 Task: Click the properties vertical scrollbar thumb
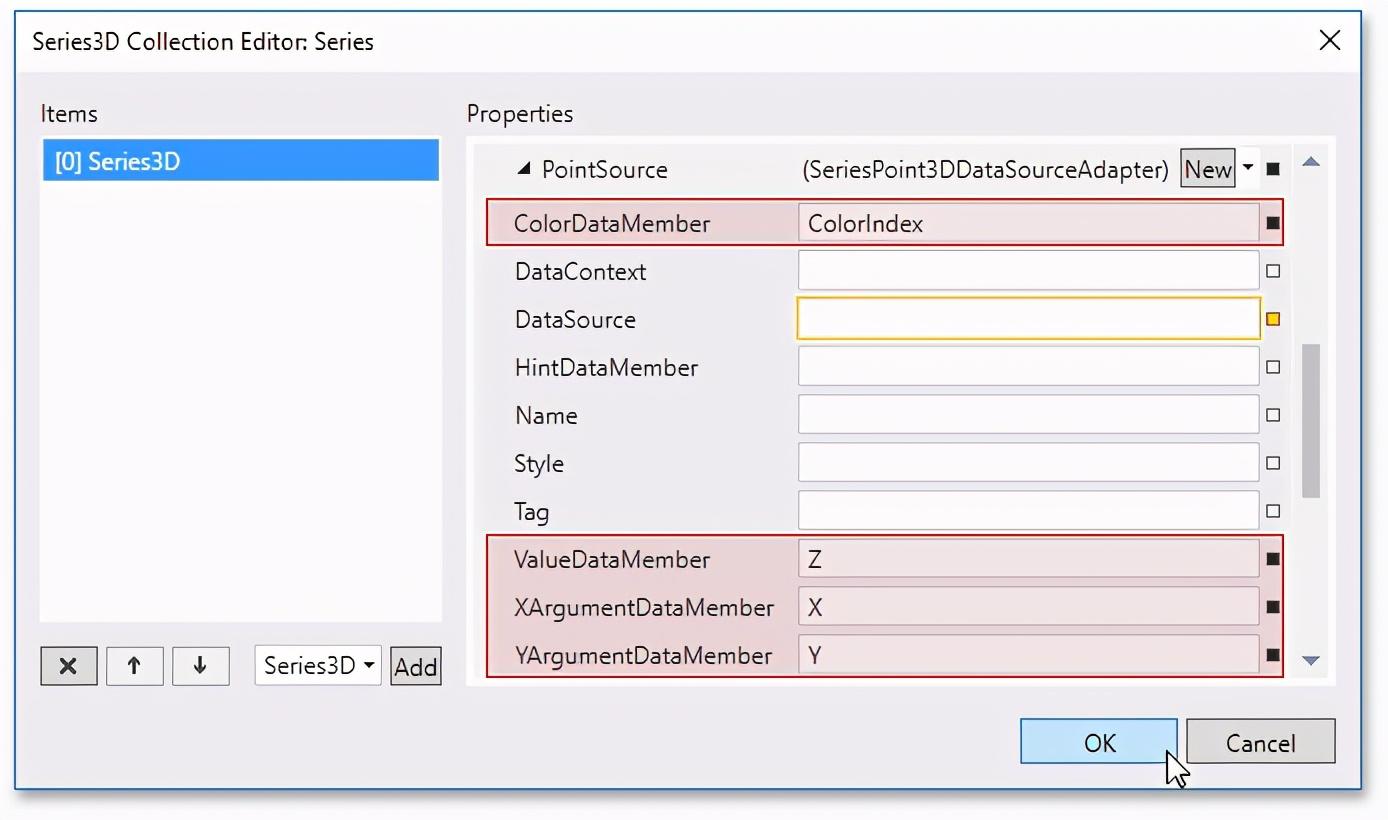pos(1311,420)
